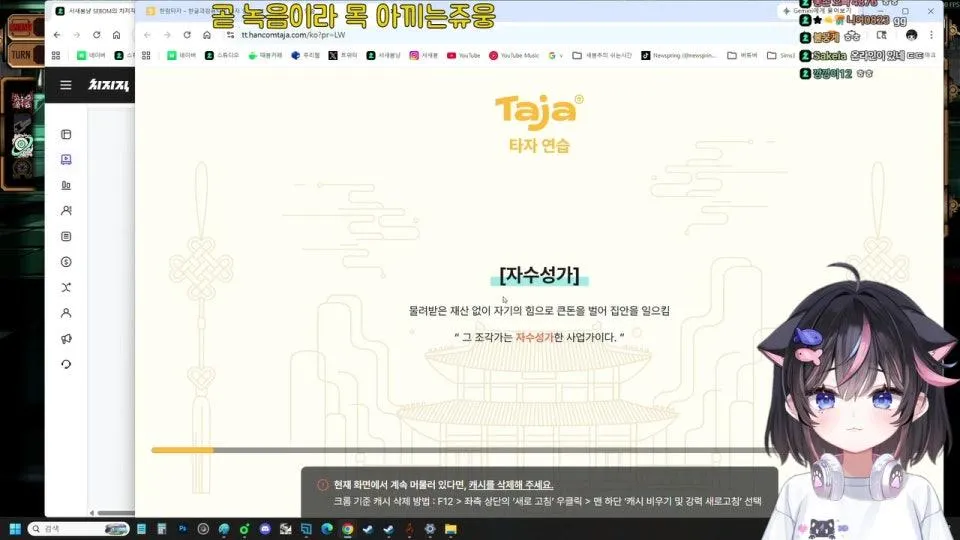
Task: Open the revenue coin icon in Chzzk sidebar
Action: 66,262
